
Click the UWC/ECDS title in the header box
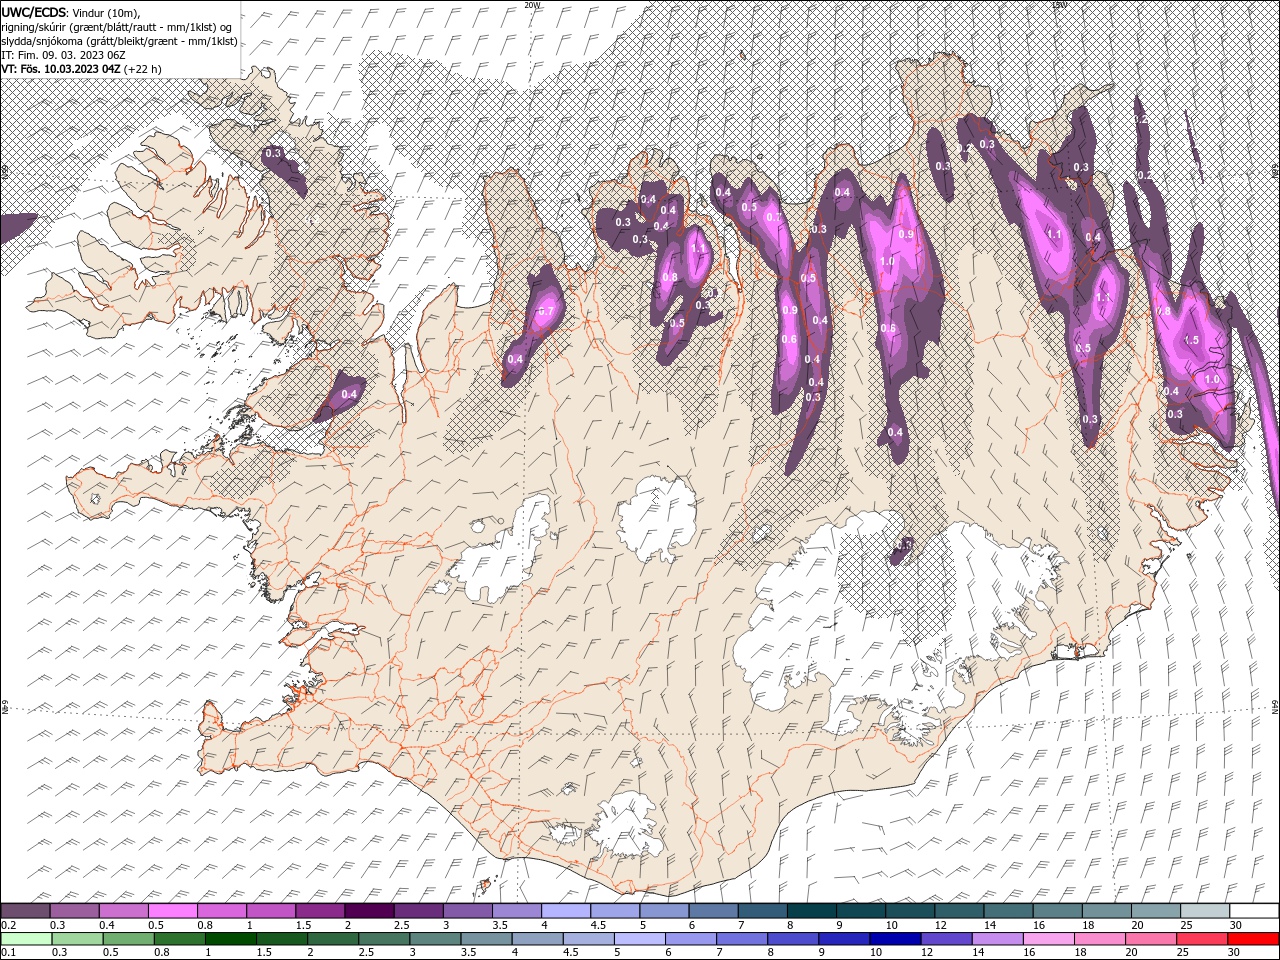tap(34, 11)
